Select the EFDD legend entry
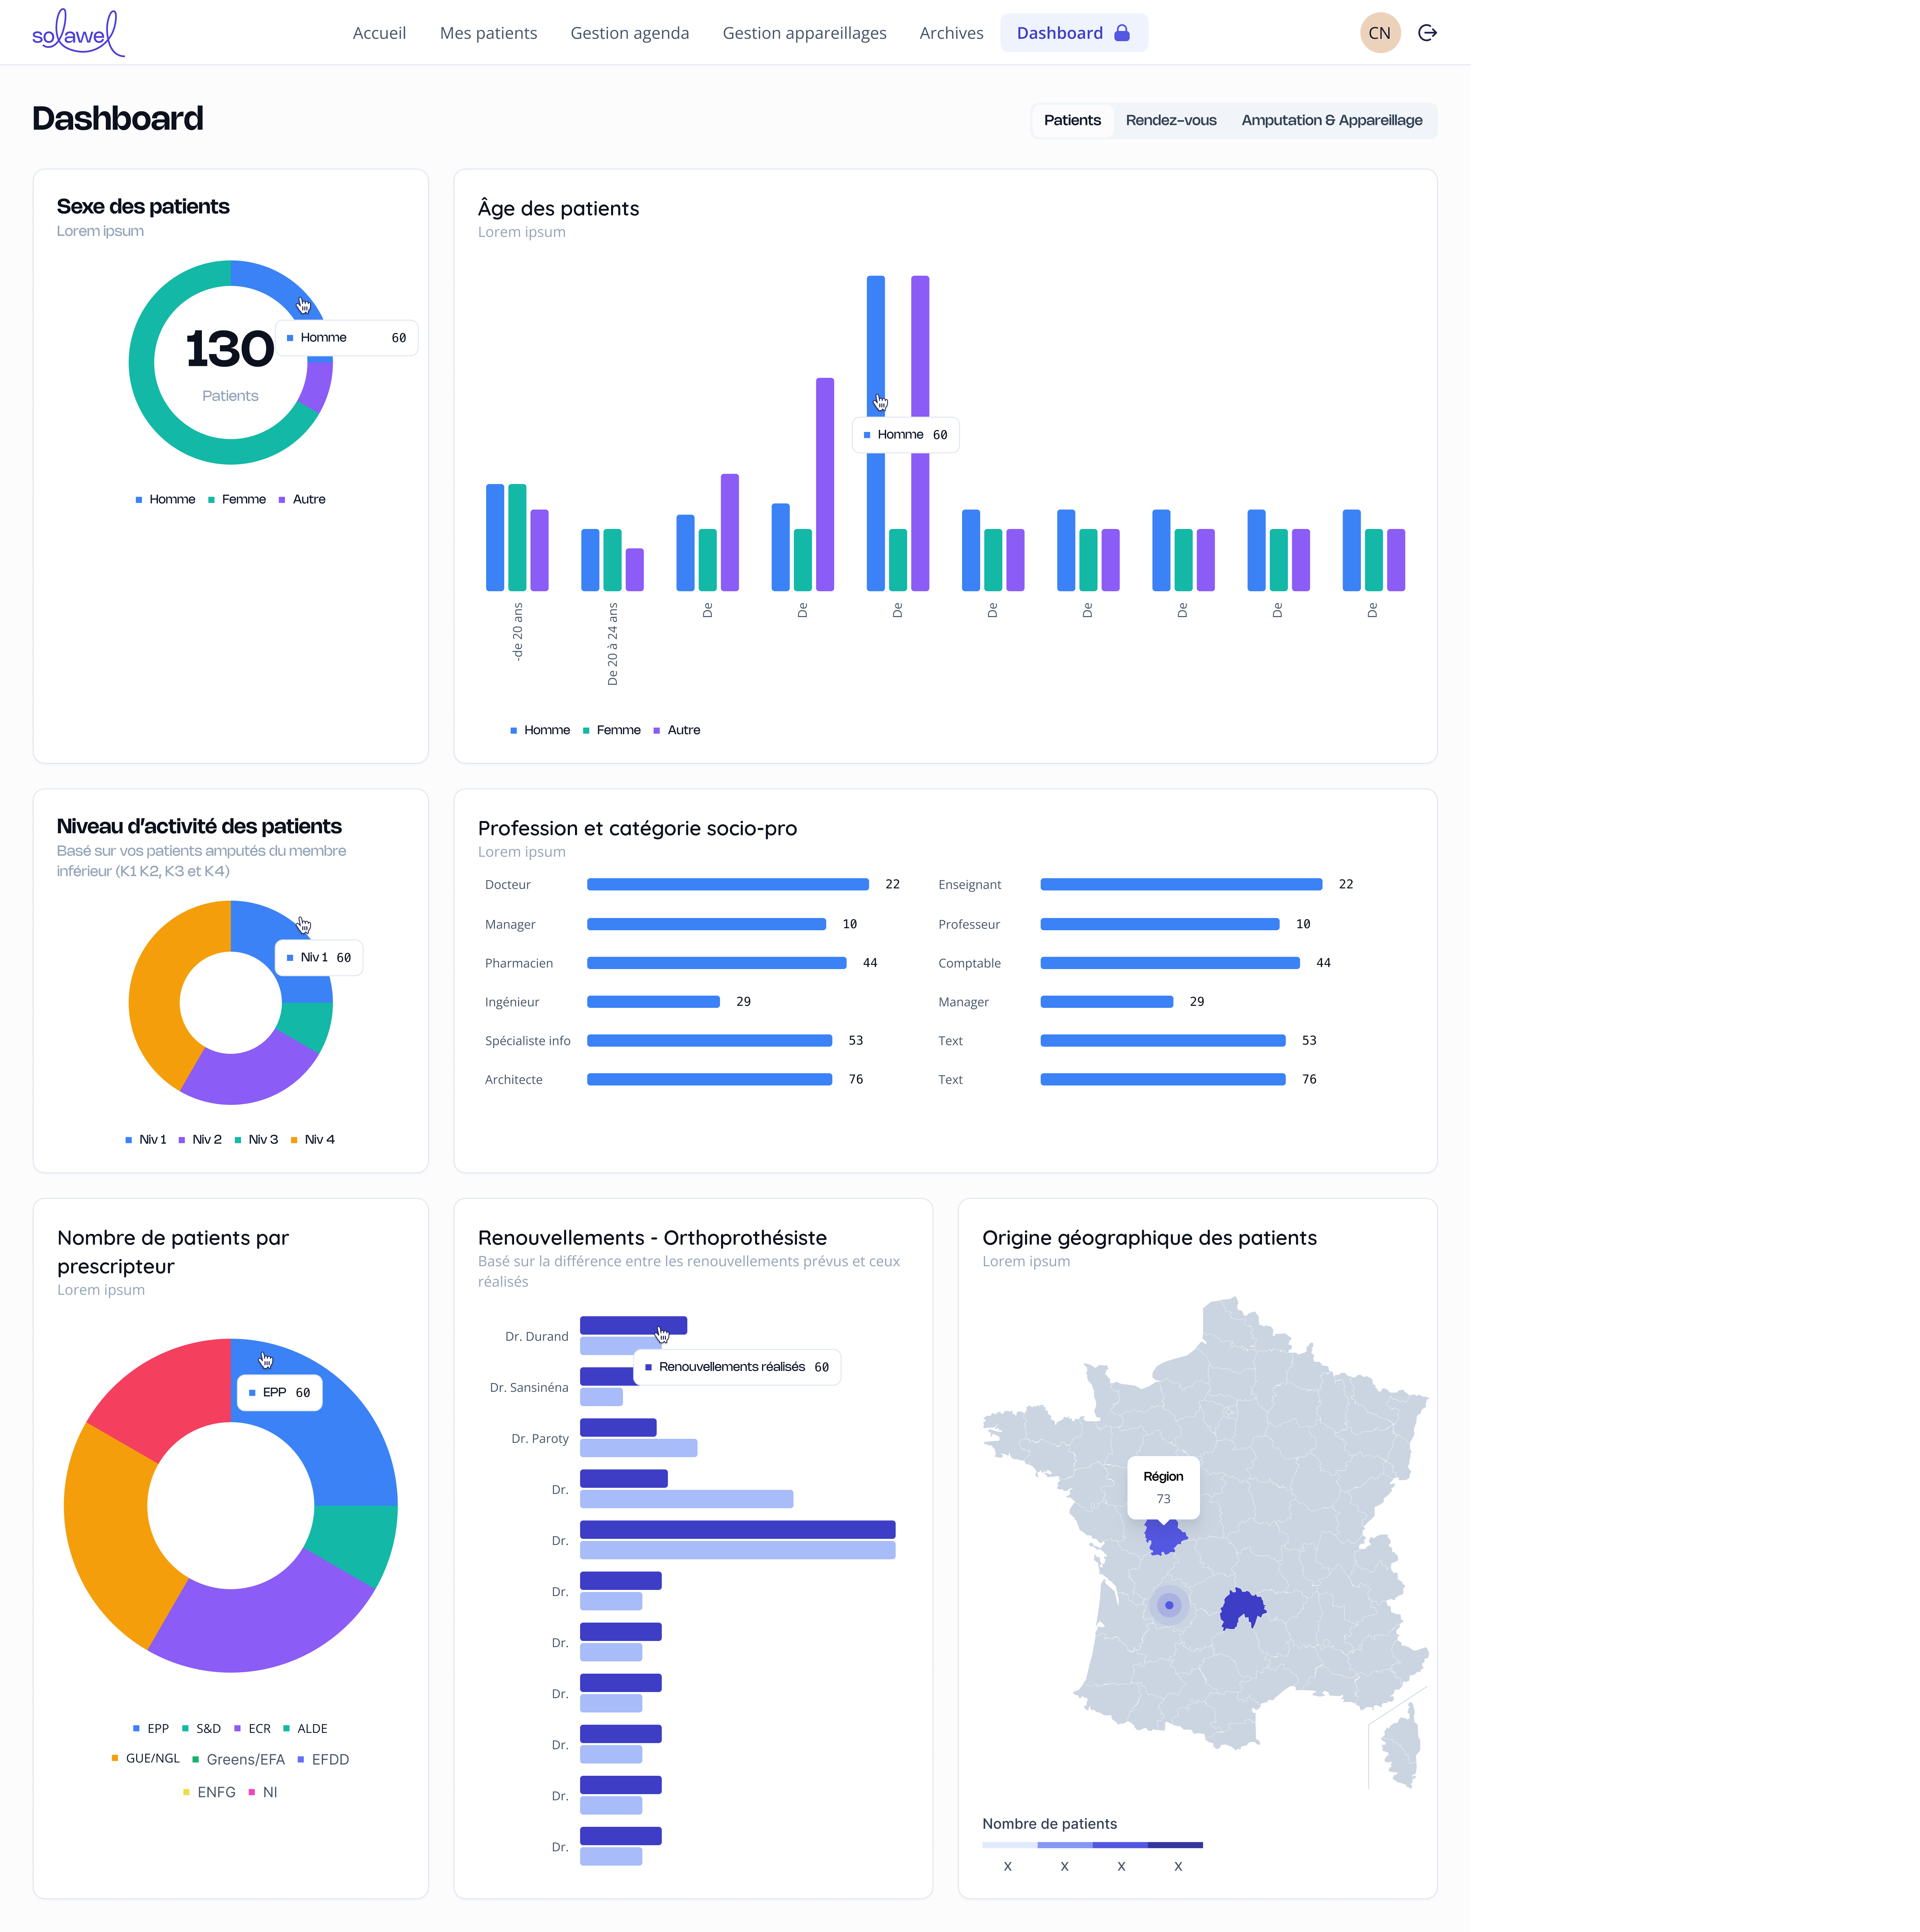Image resolution: width=1920 pixels, height=1932 pixels. click(x=323, y=1759)
